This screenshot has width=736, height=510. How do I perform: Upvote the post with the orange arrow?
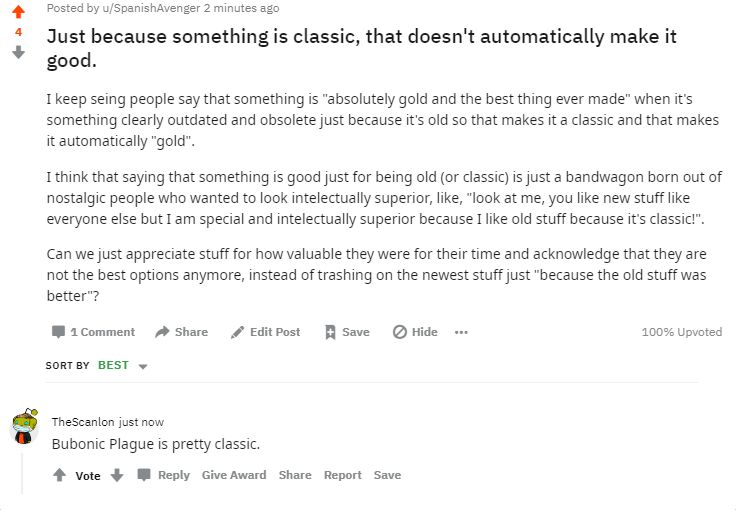18,12
